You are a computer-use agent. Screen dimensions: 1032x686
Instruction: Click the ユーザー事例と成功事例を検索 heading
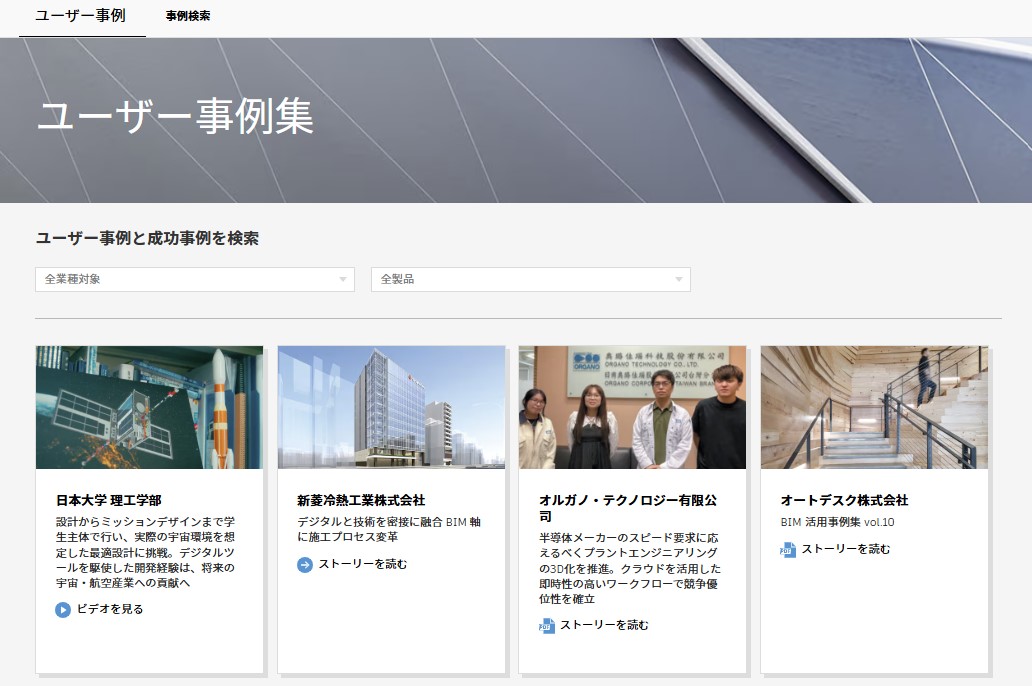point(147,238)
